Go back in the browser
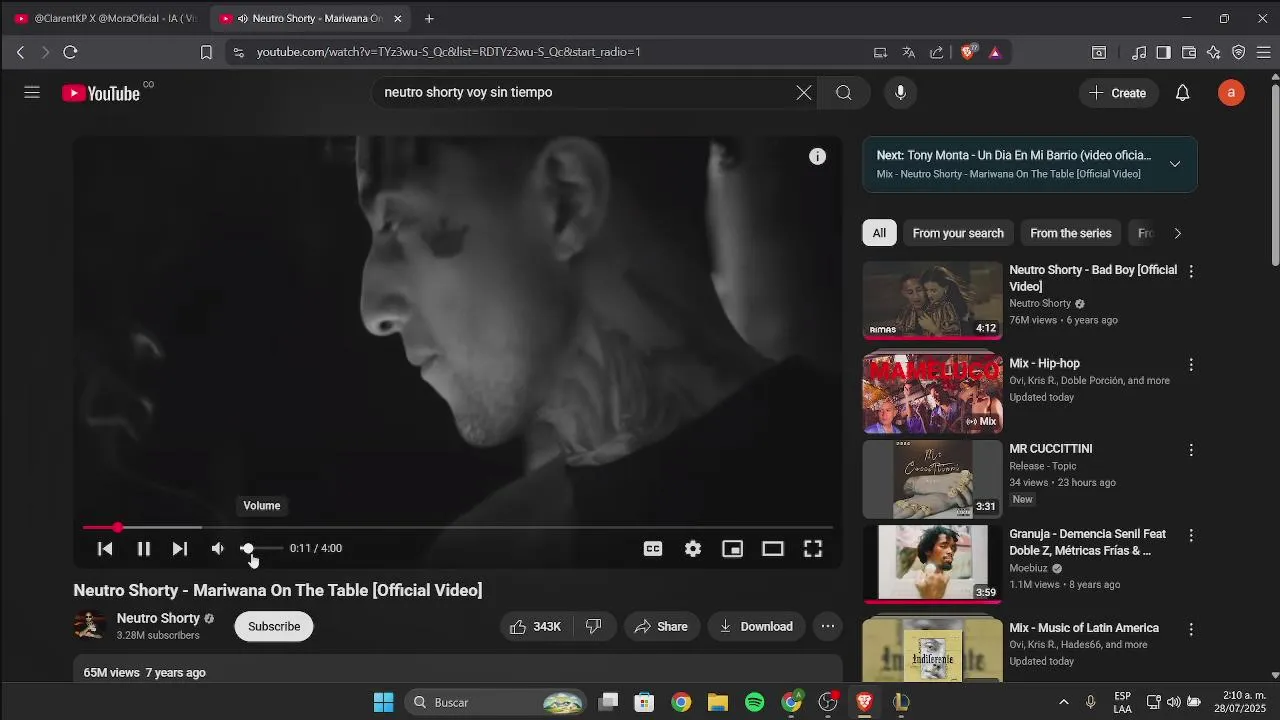The height and width of the screenshot is (720, 1280). click(x=20, y=52)
